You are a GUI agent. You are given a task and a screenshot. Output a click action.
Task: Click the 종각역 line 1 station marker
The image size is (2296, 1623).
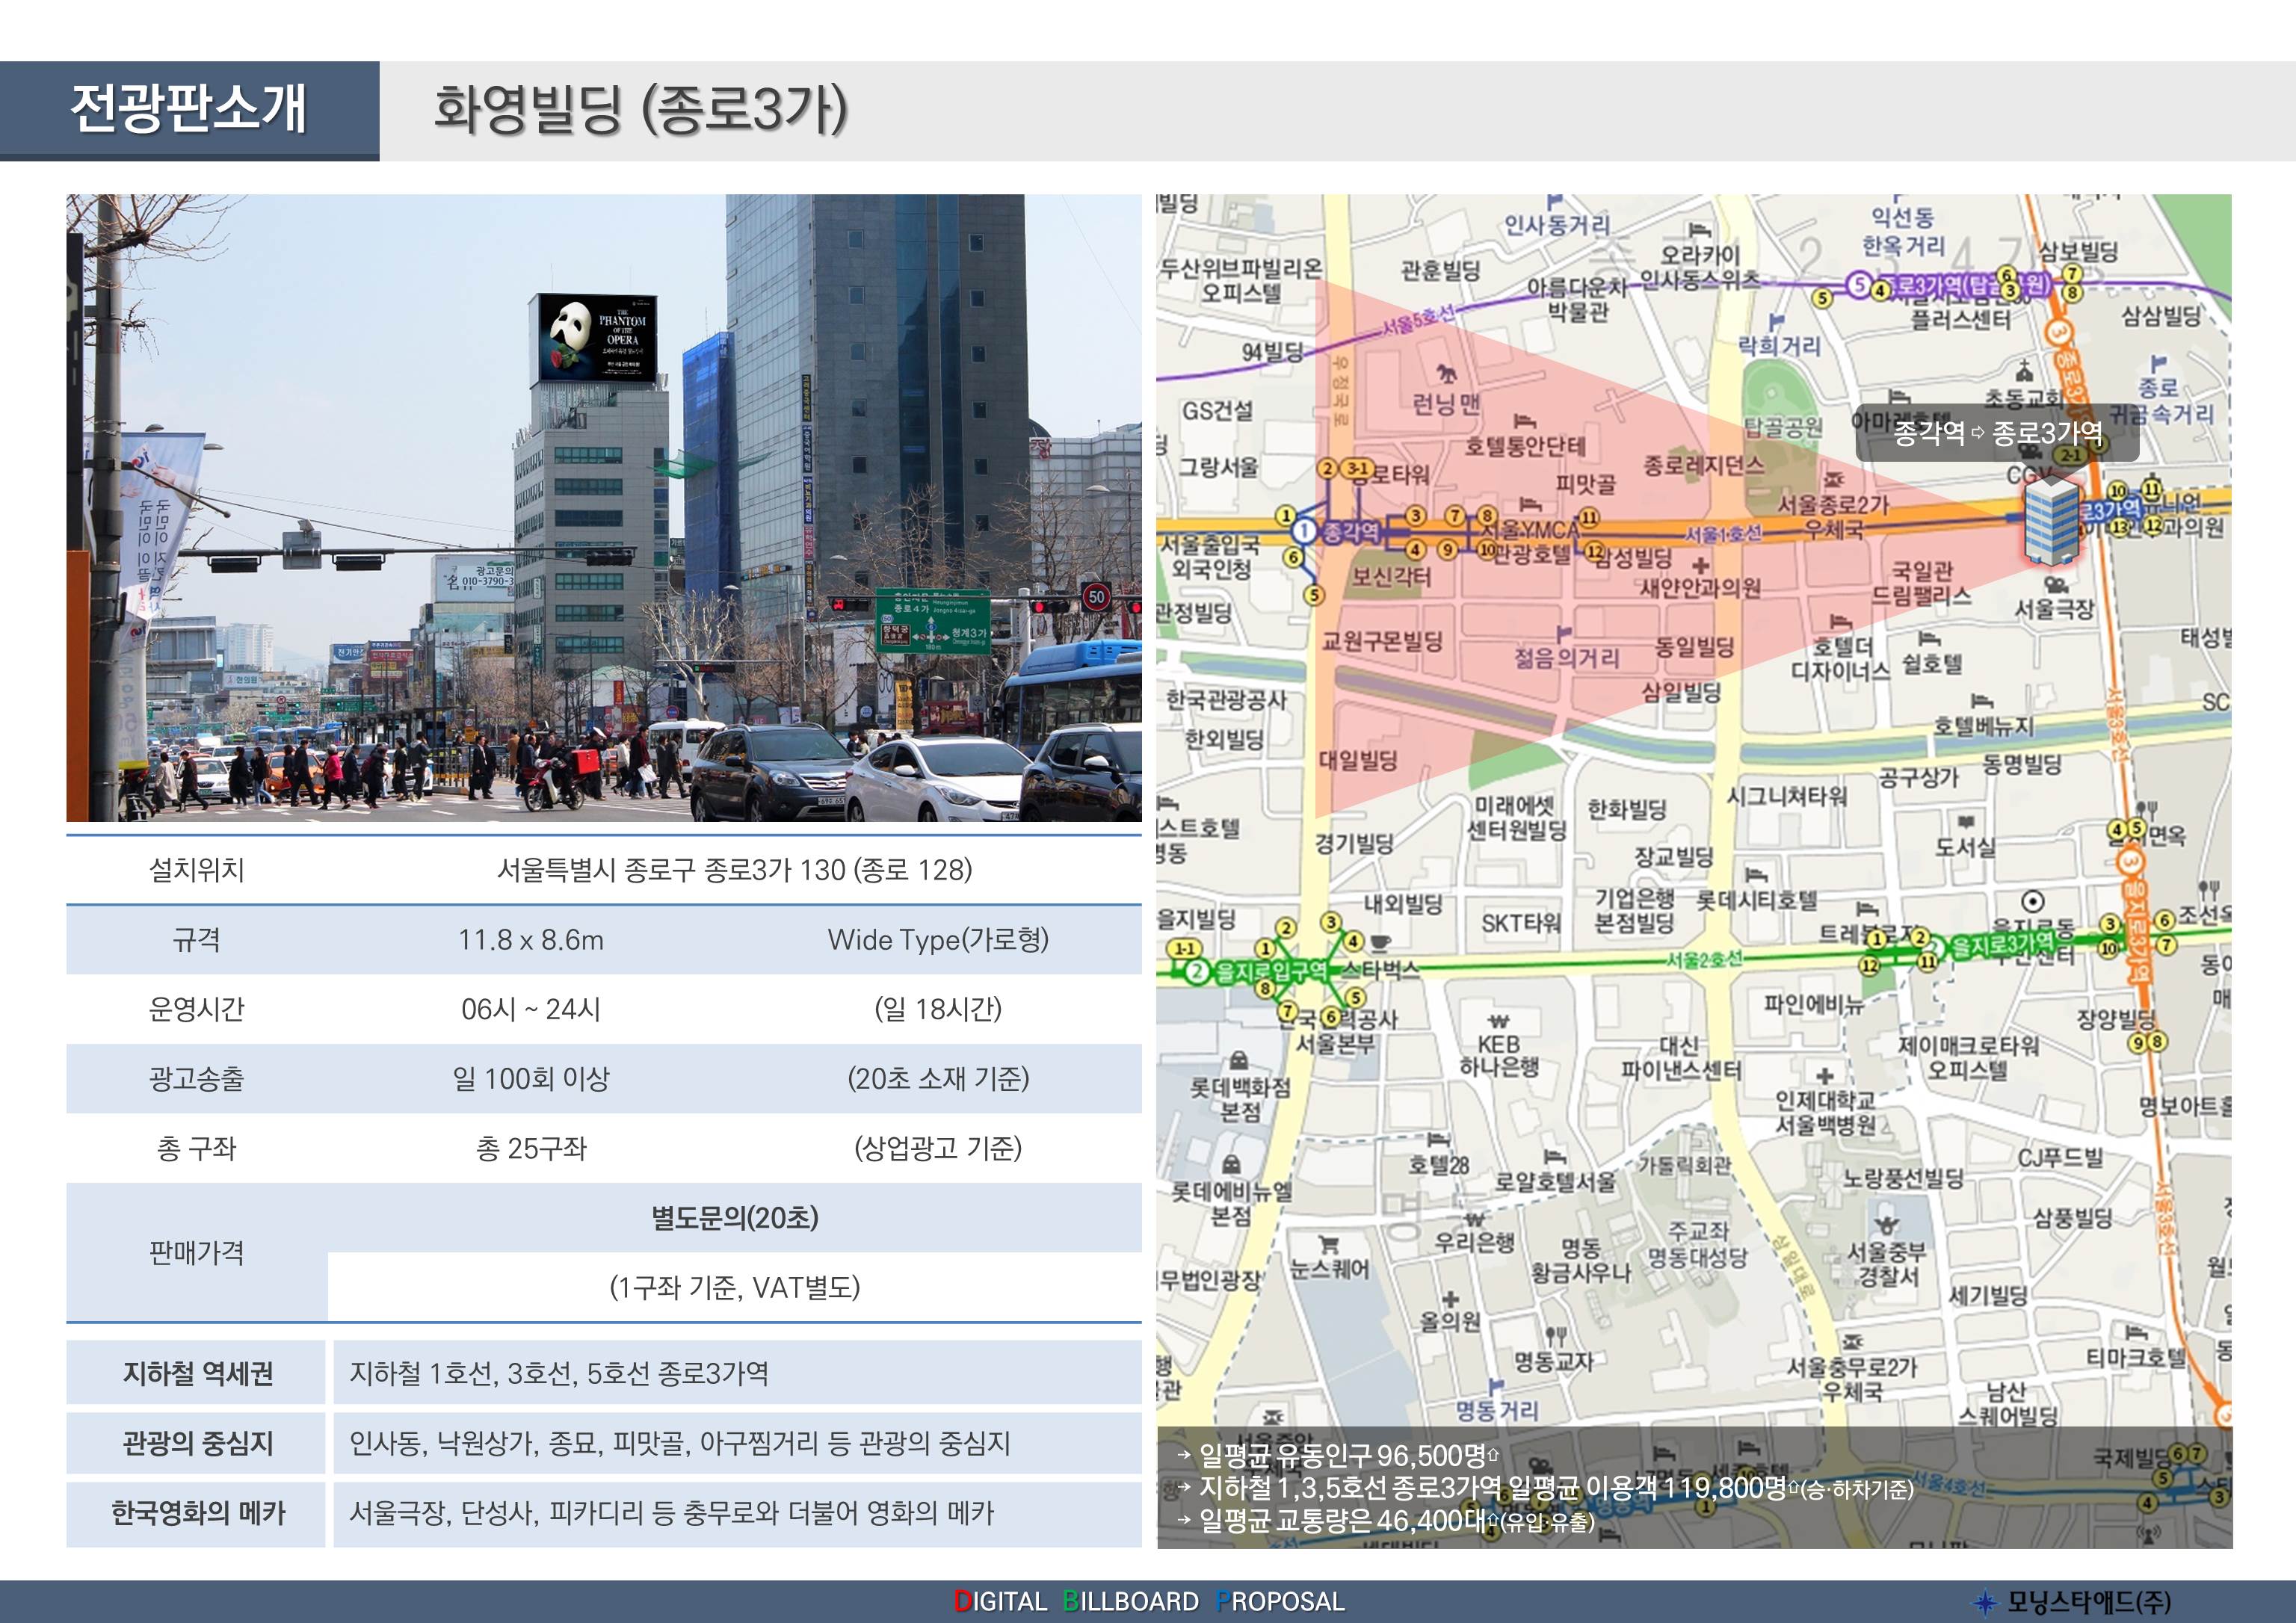click(1304, 531)
